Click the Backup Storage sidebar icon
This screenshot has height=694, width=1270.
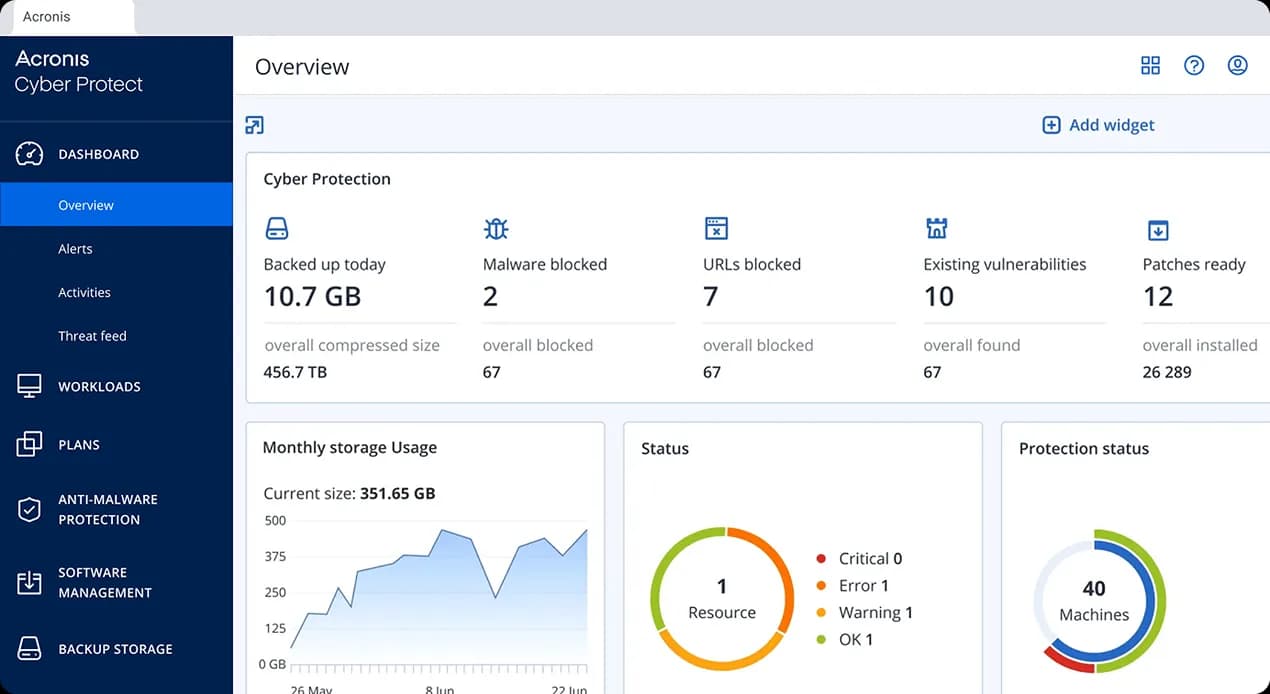pos(29,648)
